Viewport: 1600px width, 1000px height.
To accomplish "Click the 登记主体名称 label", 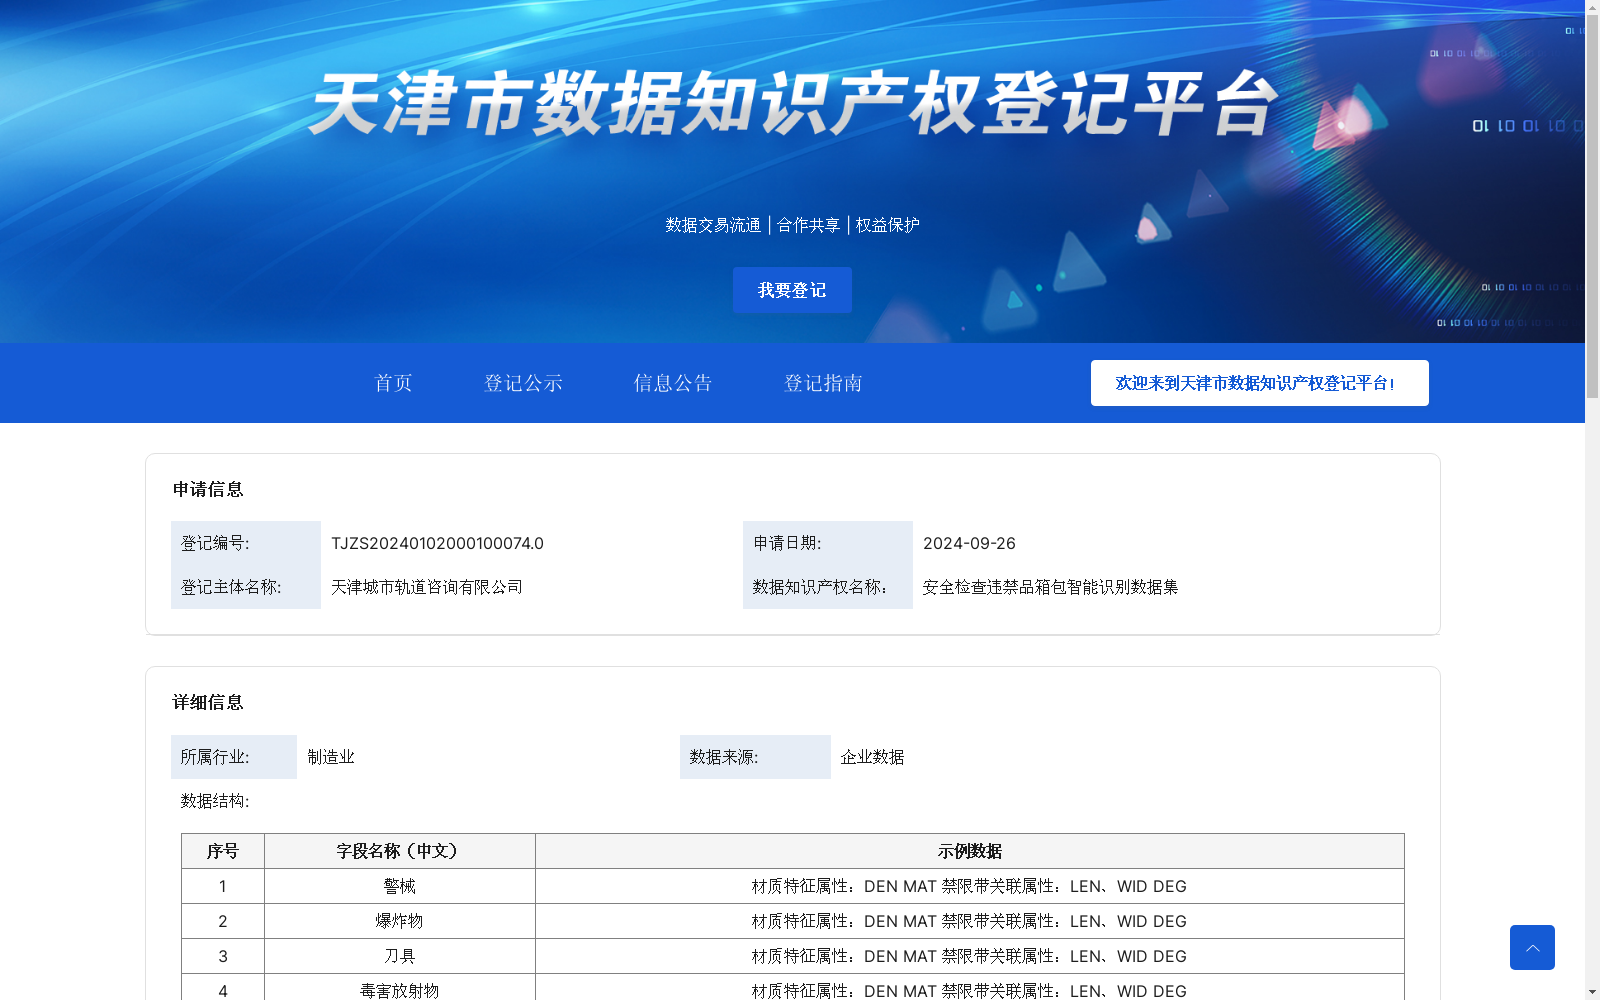I will [231, 587].
